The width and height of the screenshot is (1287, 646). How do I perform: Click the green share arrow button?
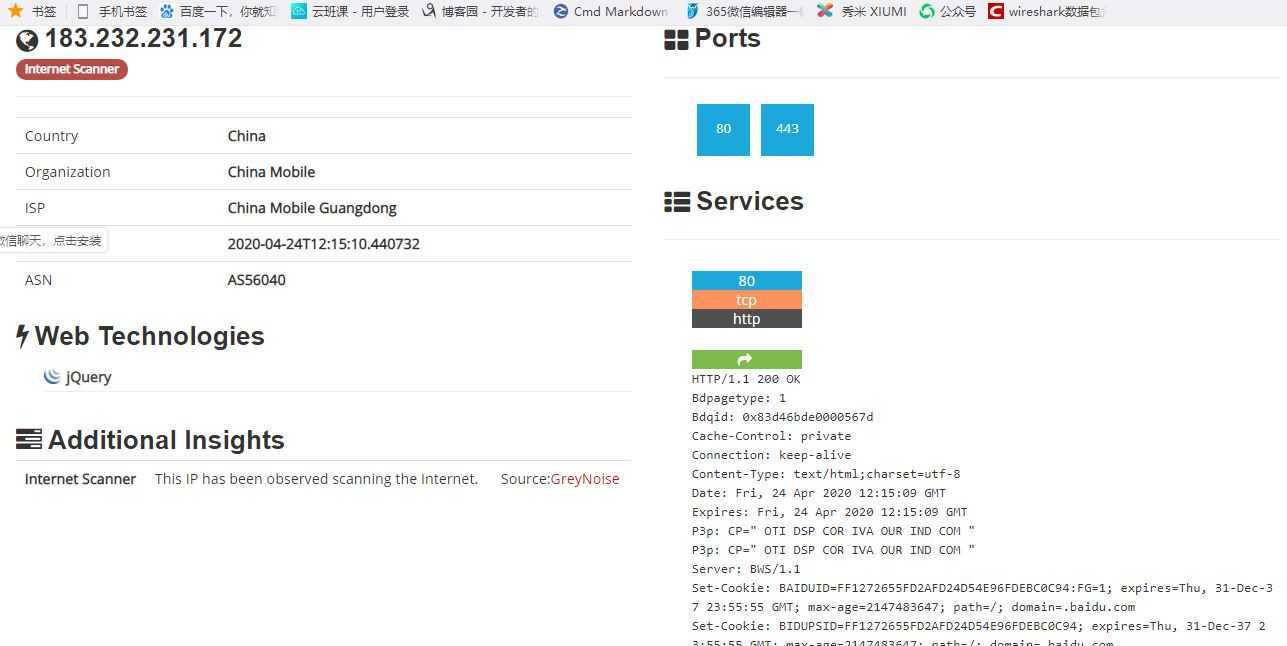coord(747,360)
